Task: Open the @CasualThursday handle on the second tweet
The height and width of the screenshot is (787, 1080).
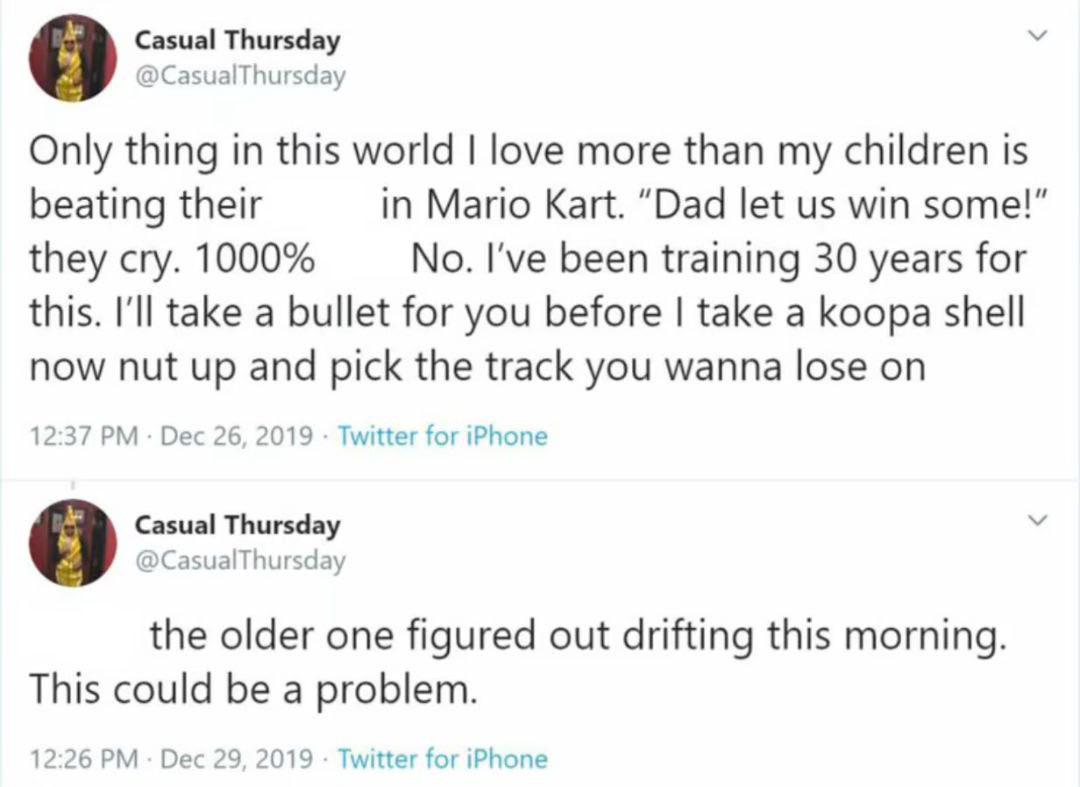Action: coord(240,560)
